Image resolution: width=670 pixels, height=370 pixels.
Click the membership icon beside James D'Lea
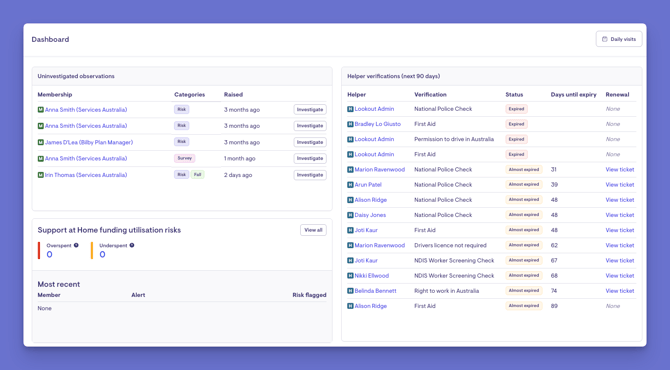click(41, 142)
